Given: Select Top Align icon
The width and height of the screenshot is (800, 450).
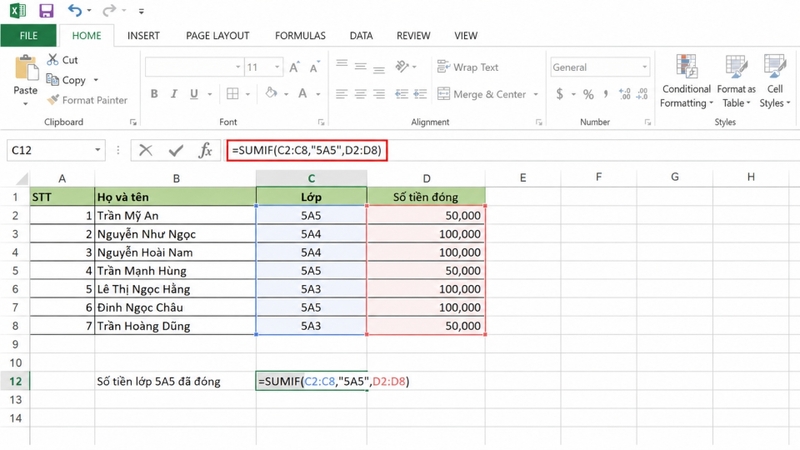Looking at the screenshot, I should coord(342,64).
